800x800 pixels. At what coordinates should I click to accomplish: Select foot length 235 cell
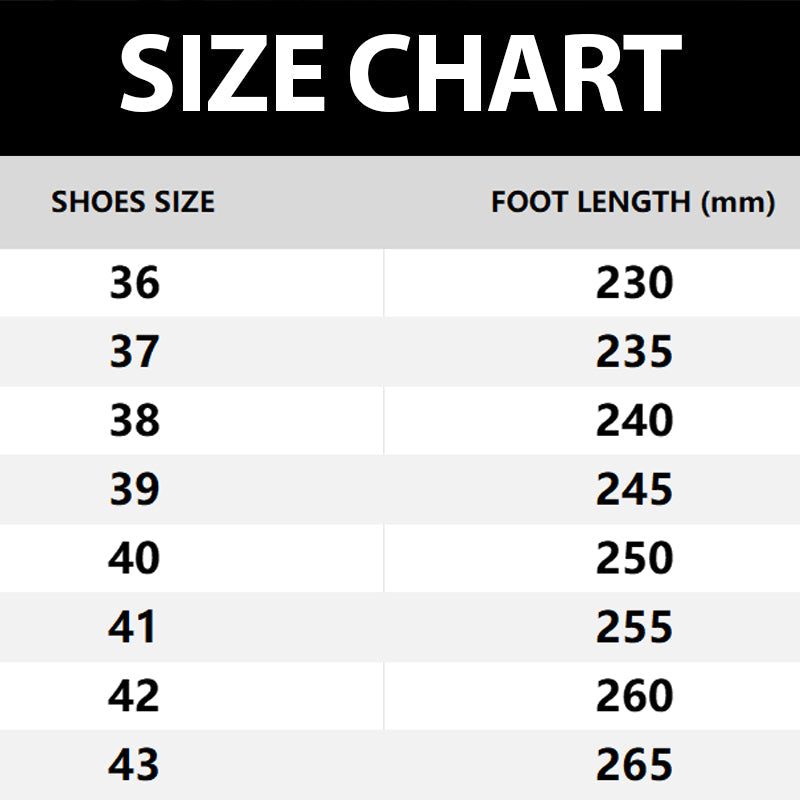(635, 352)
